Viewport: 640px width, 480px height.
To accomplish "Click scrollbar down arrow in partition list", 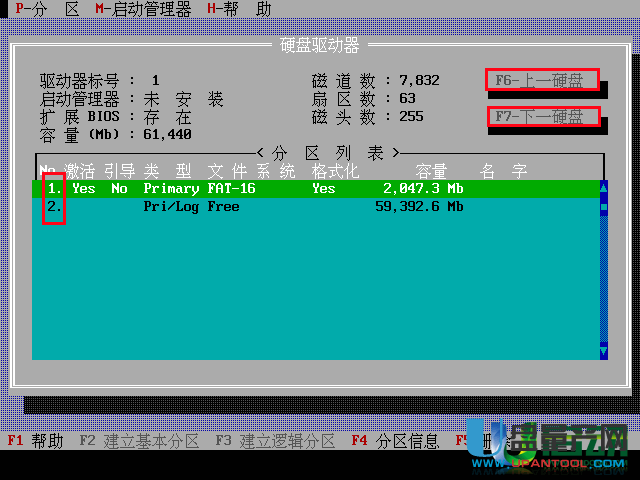I will click(x=603, y=352).
